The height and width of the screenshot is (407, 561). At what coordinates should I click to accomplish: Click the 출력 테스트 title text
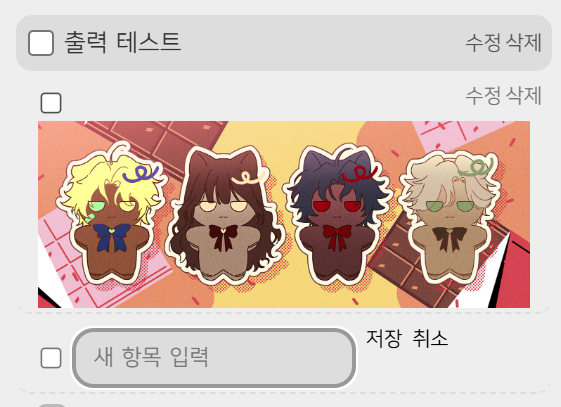pos(122,42)
